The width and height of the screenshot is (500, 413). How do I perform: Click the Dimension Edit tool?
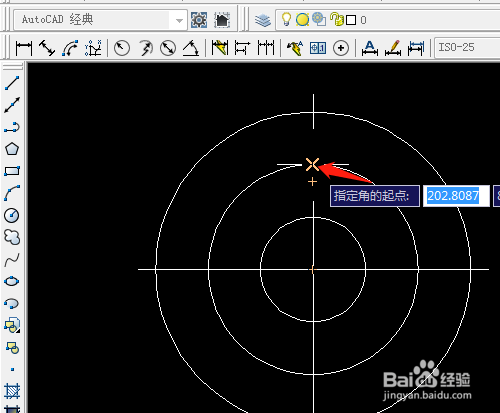(x=370, y=48)
